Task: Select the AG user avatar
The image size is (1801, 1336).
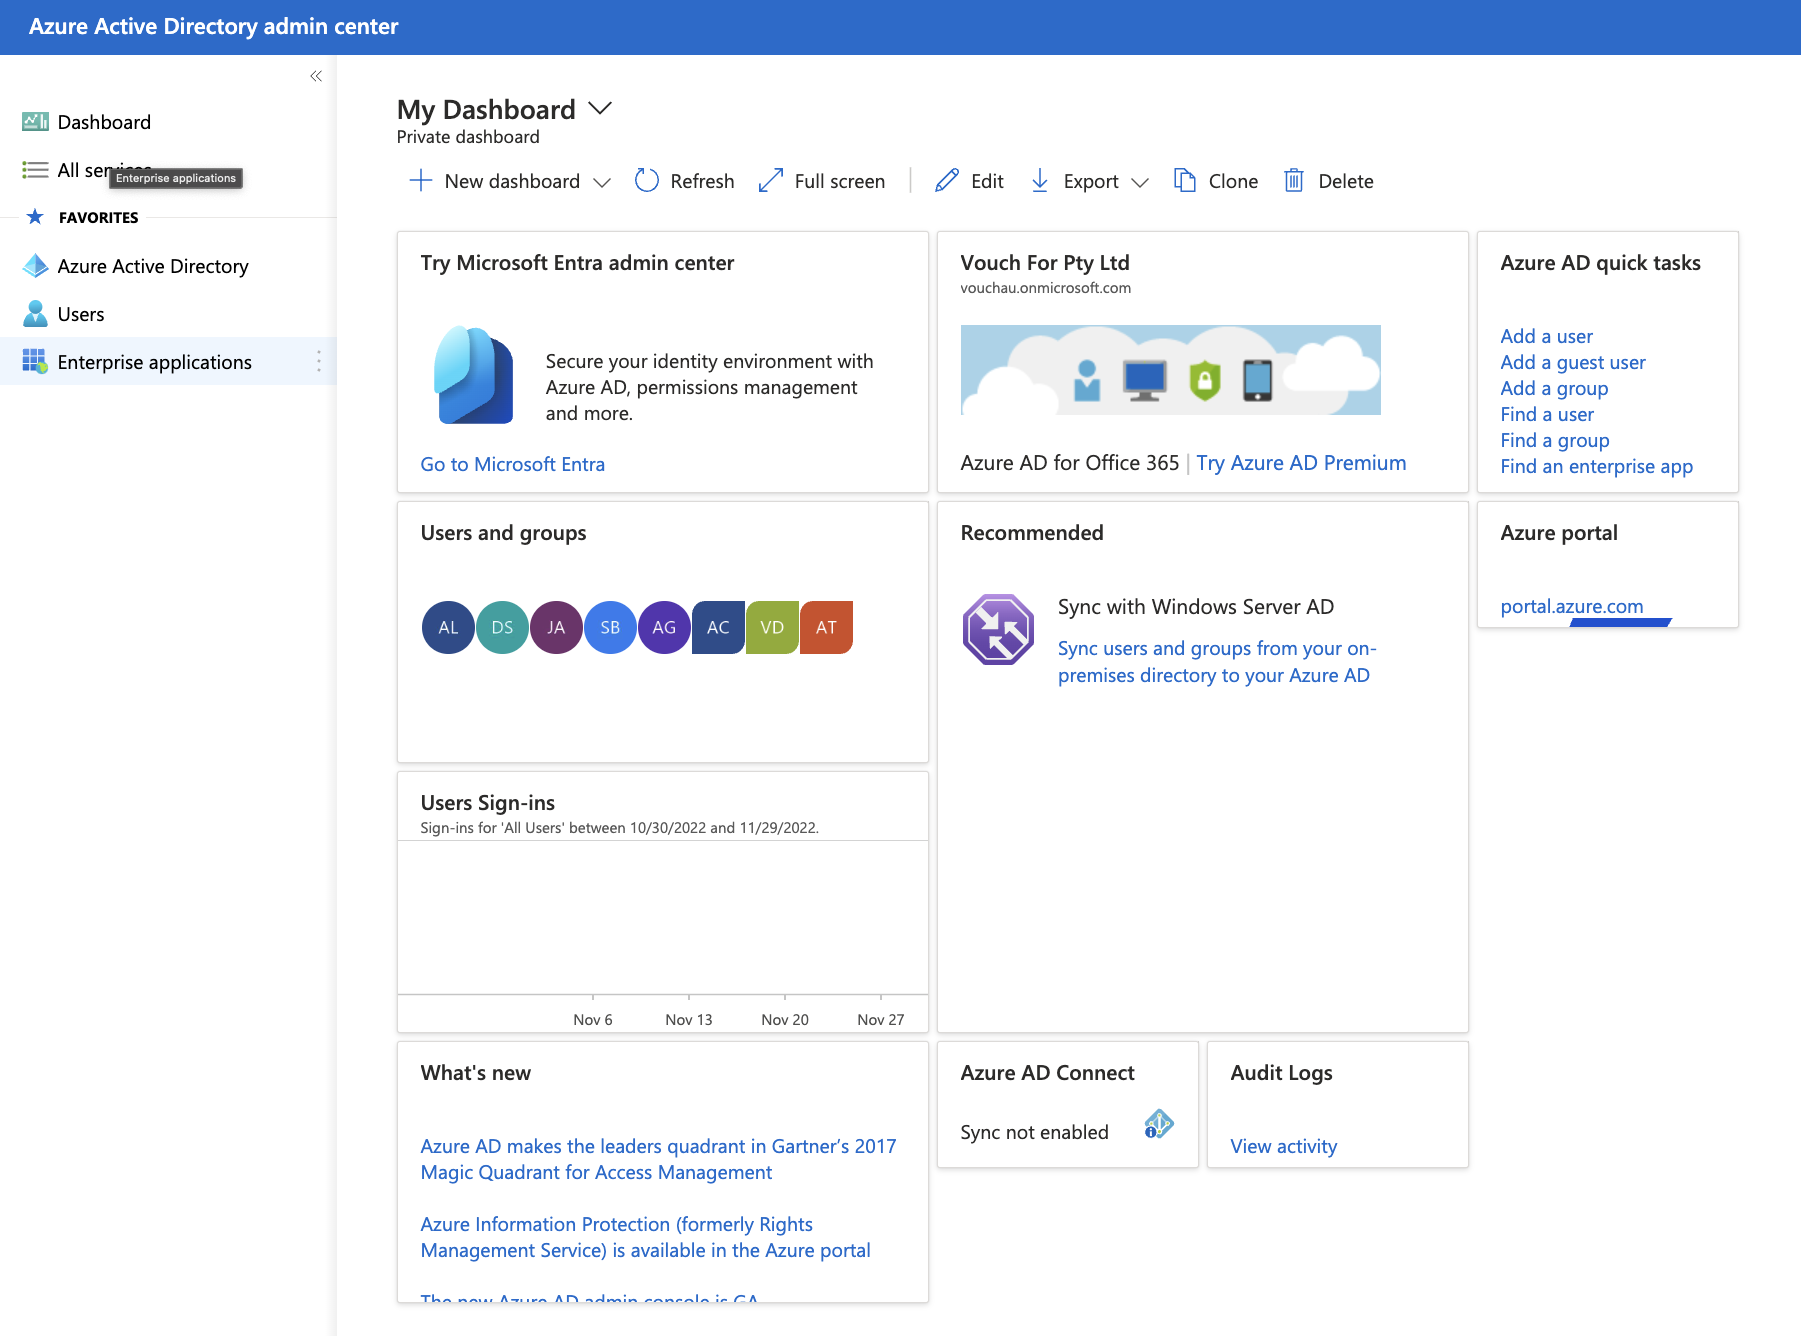Action: pyautogui.click(x=664, y=627)
